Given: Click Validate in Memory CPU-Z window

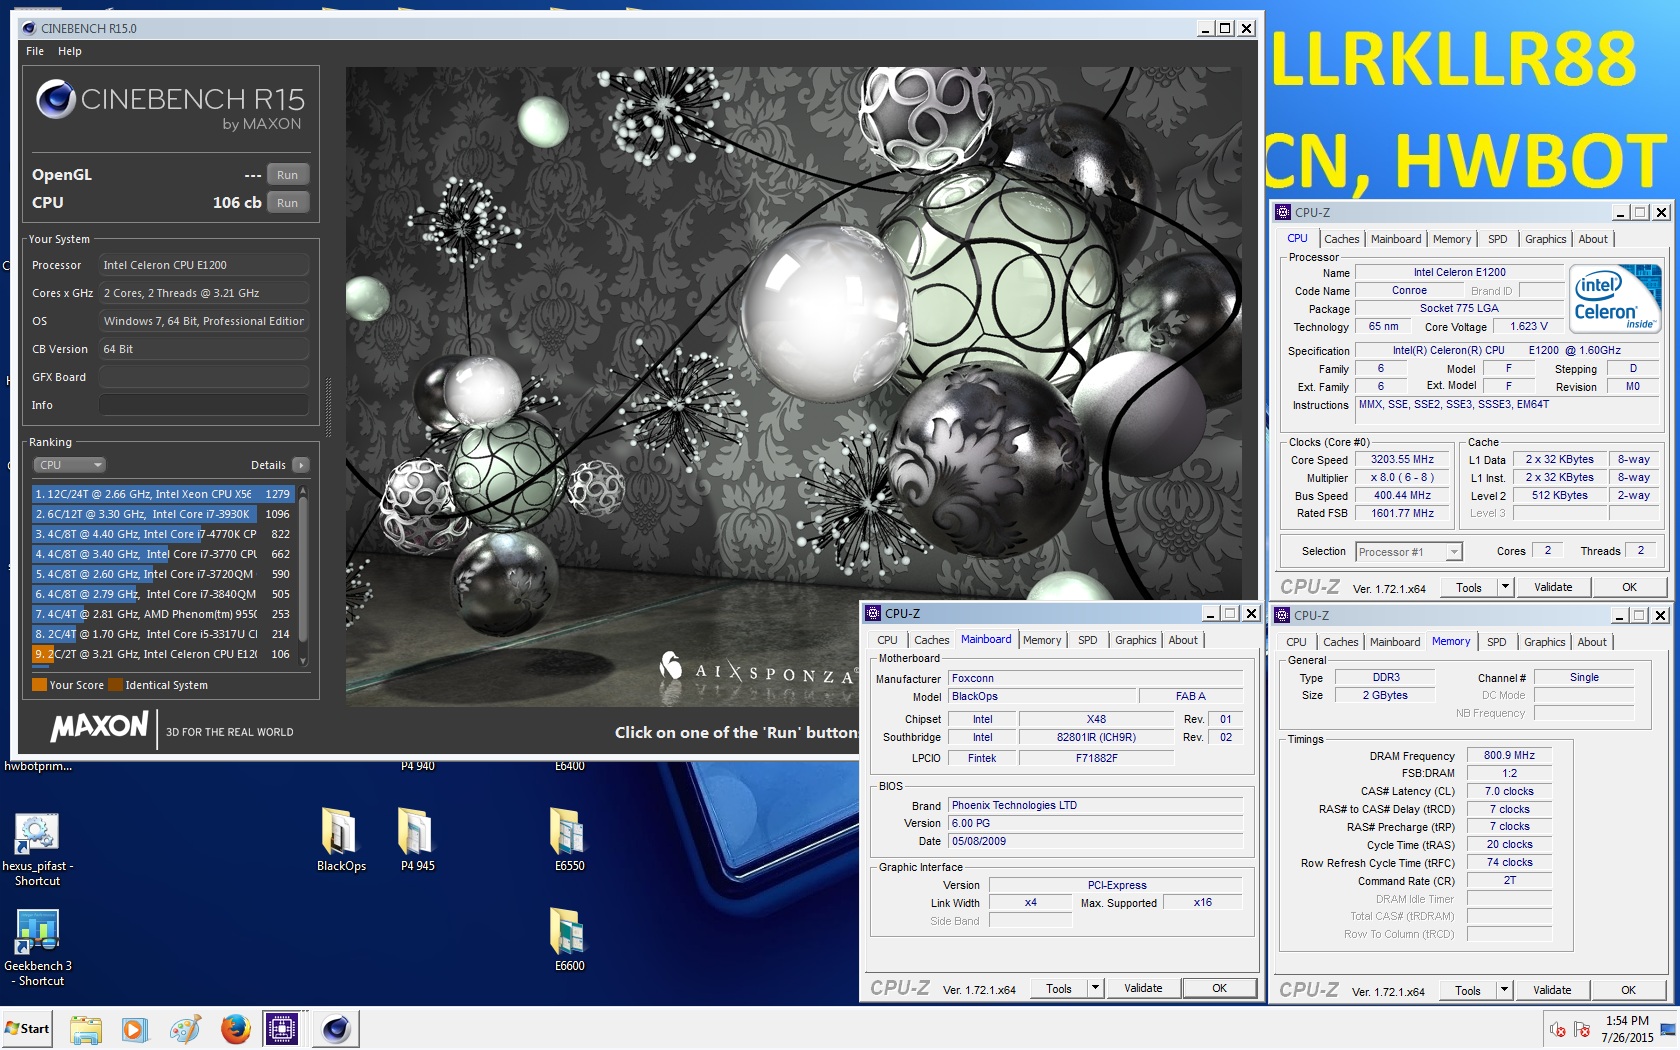Looking at the screenshot, I should pos(1552,990).
